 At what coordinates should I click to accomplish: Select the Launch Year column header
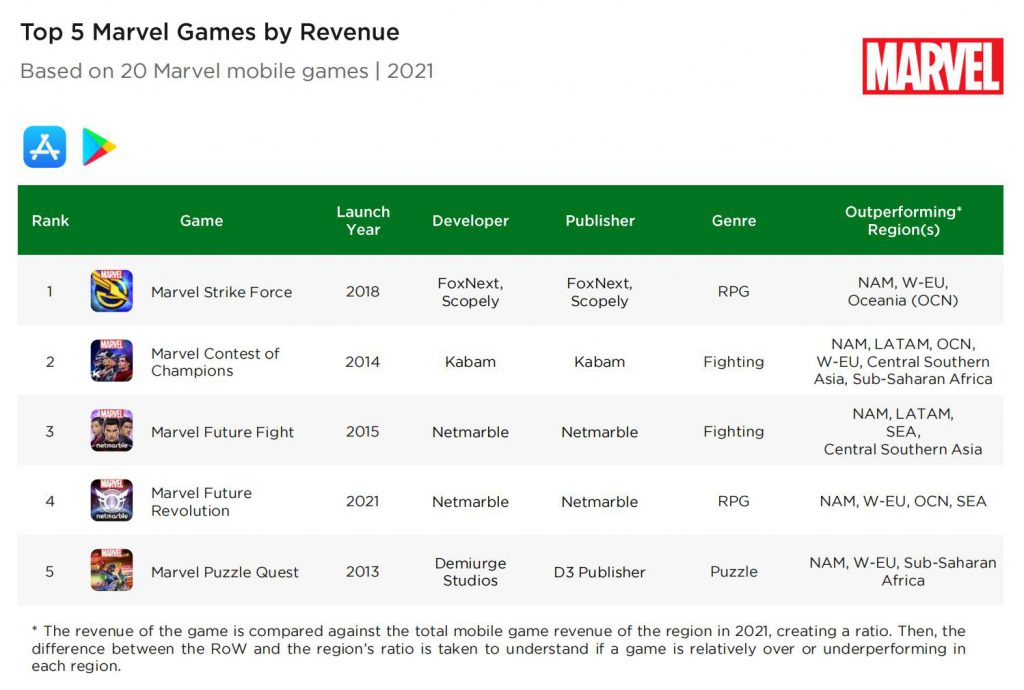363,220
